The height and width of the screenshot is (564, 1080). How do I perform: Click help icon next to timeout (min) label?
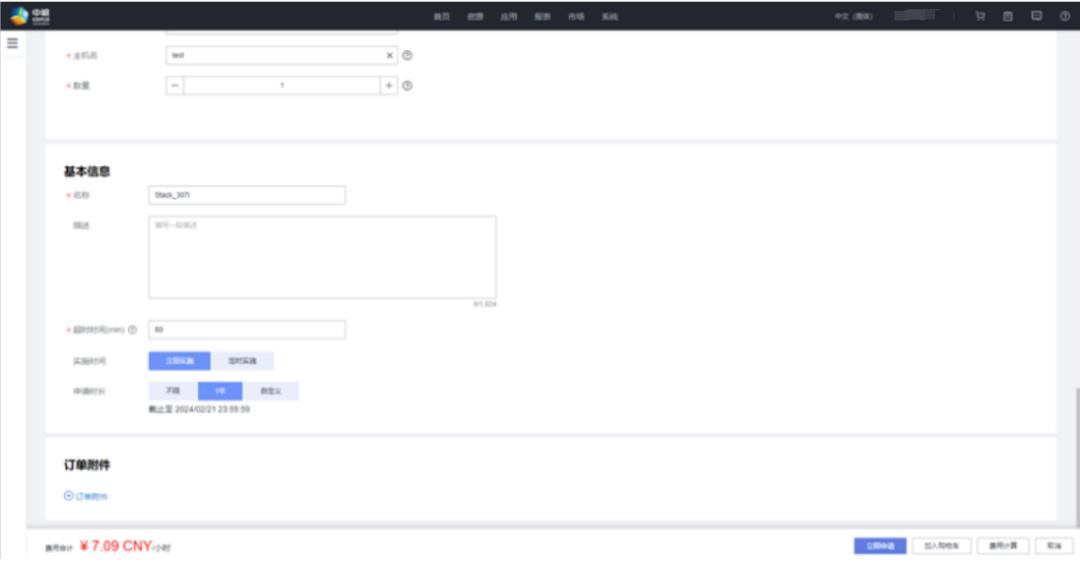[132, 330]
